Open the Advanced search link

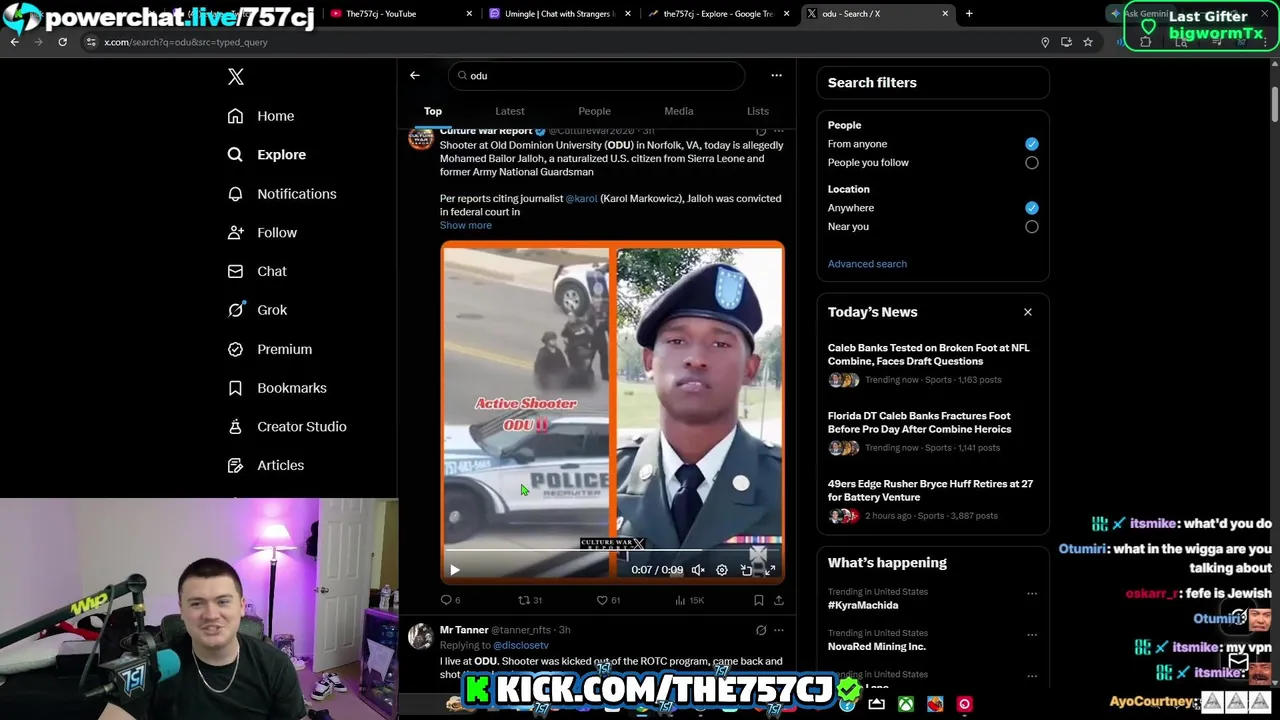coord(867,264)
